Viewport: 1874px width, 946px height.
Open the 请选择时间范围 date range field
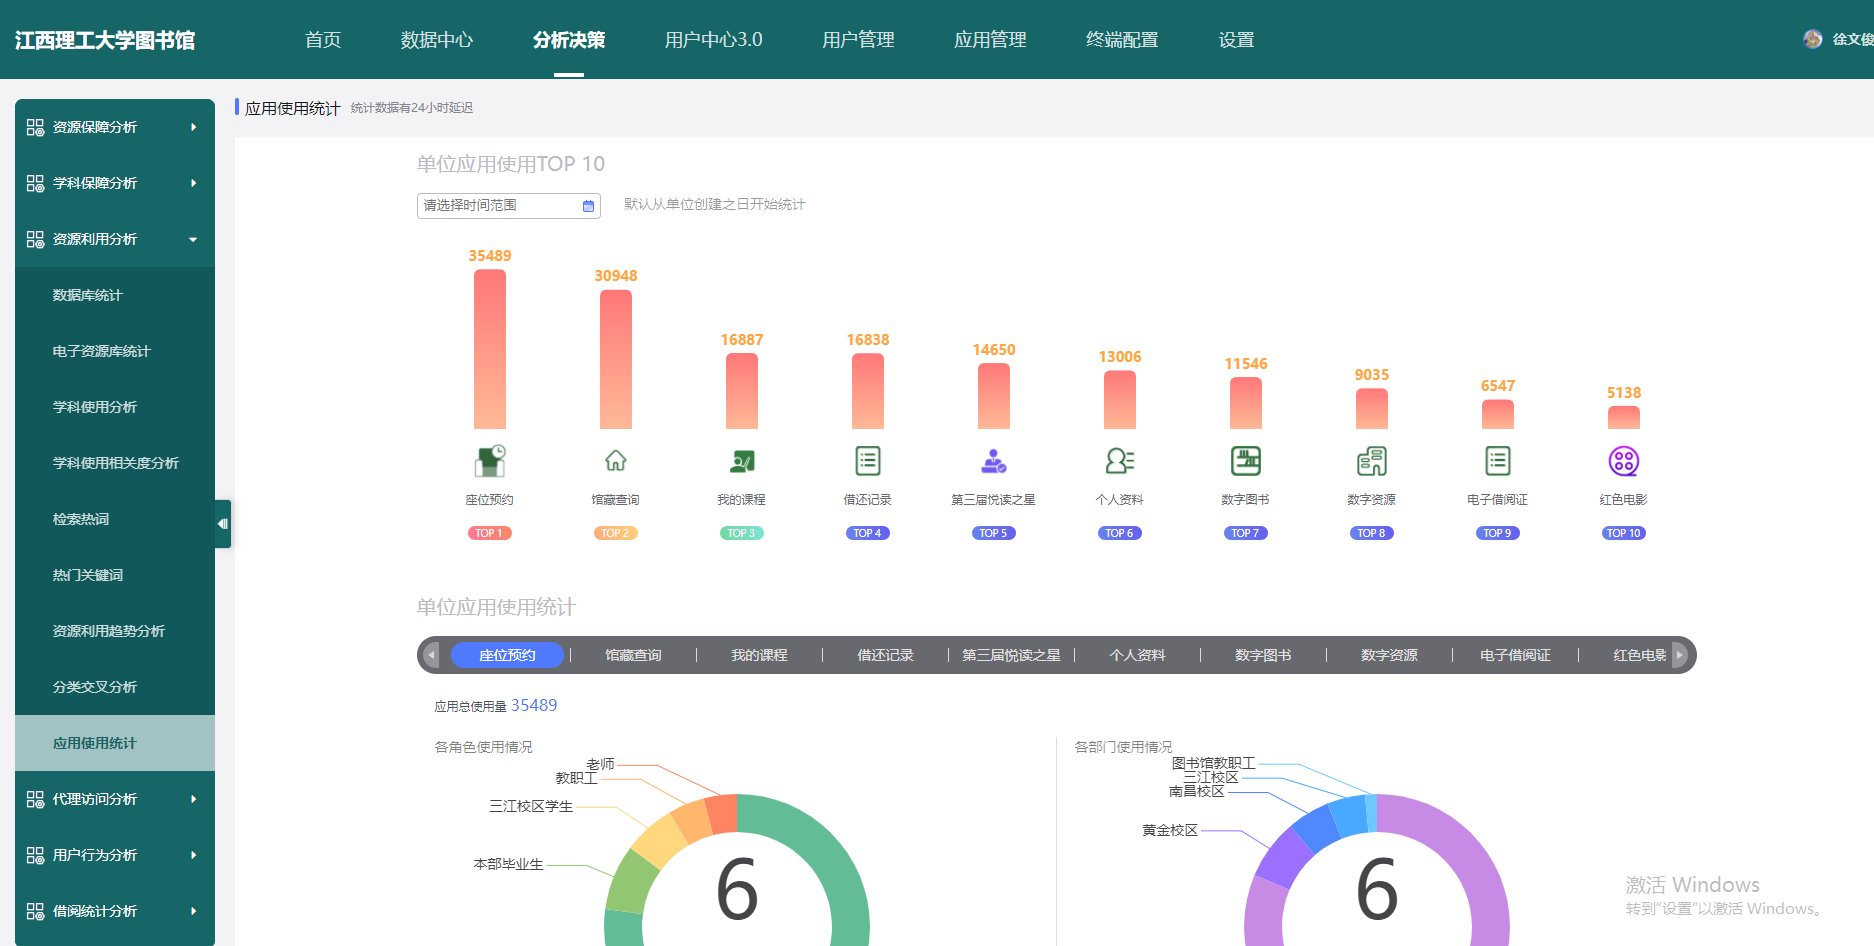(507, 206)
